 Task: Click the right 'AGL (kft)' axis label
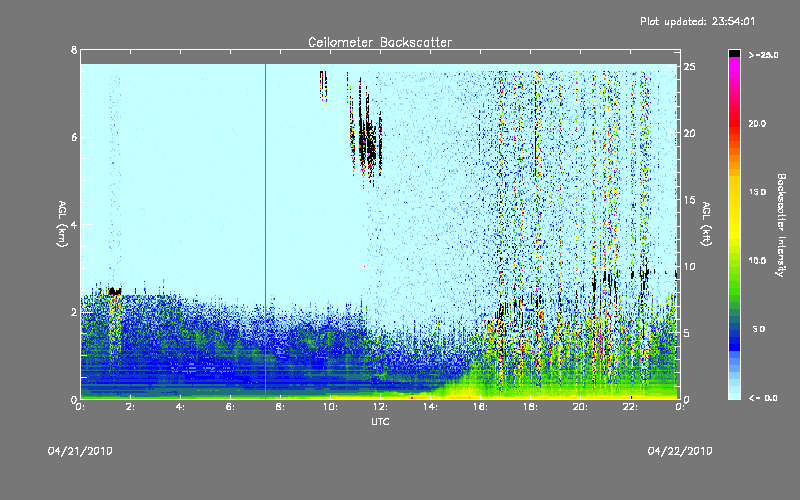706,224
